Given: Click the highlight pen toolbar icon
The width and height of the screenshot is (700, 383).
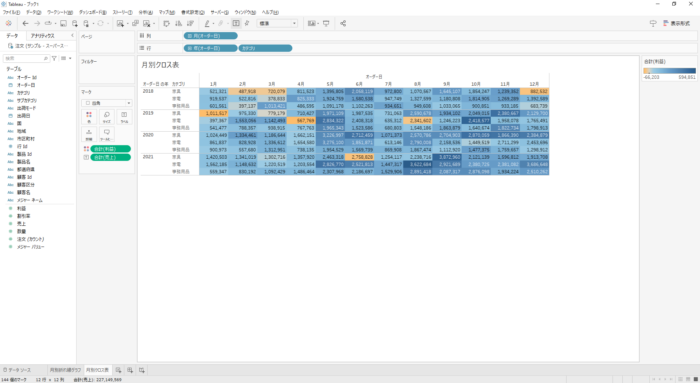Looking at the screenshot, I should [x=207, y=24].
